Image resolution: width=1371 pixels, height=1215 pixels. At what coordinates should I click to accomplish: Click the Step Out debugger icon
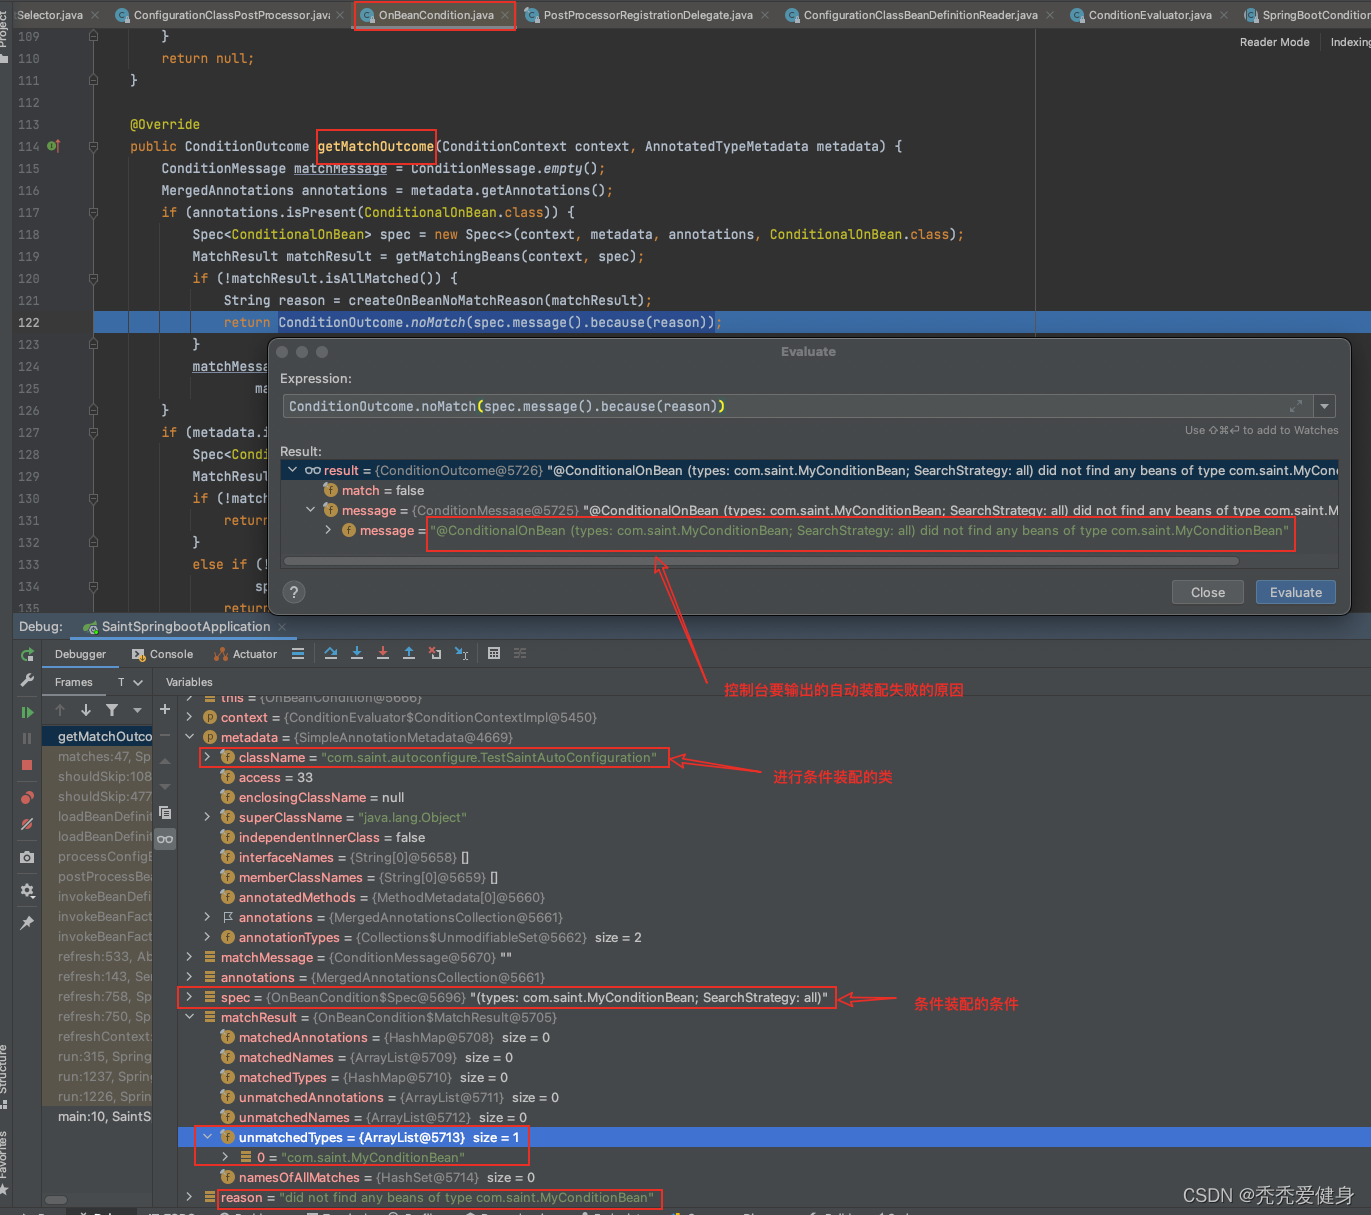pyautogui.click(x=409, y=653)
